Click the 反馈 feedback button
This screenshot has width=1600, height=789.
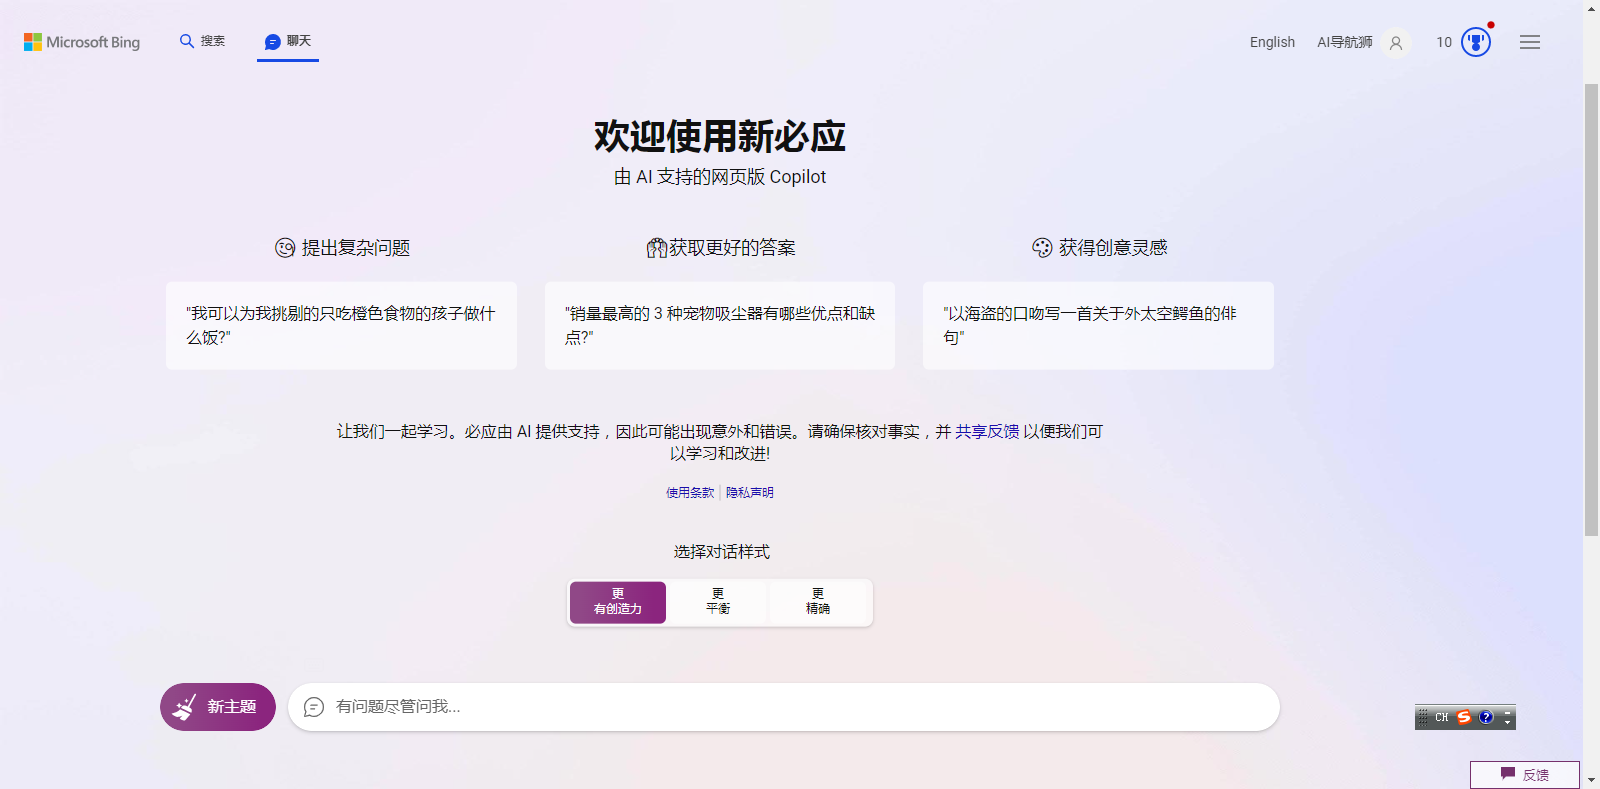[1525, 775]
